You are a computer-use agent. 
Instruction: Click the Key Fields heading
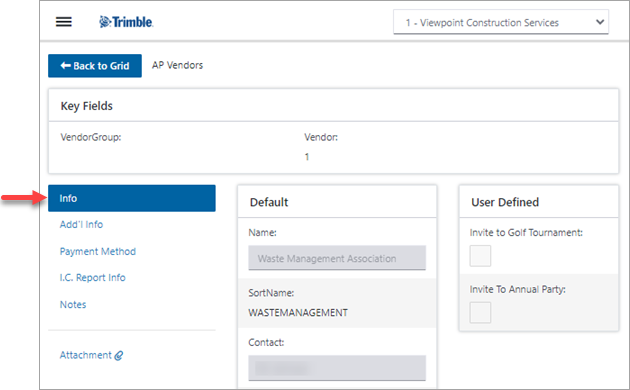pyautogui.click(x=86, y=106)
